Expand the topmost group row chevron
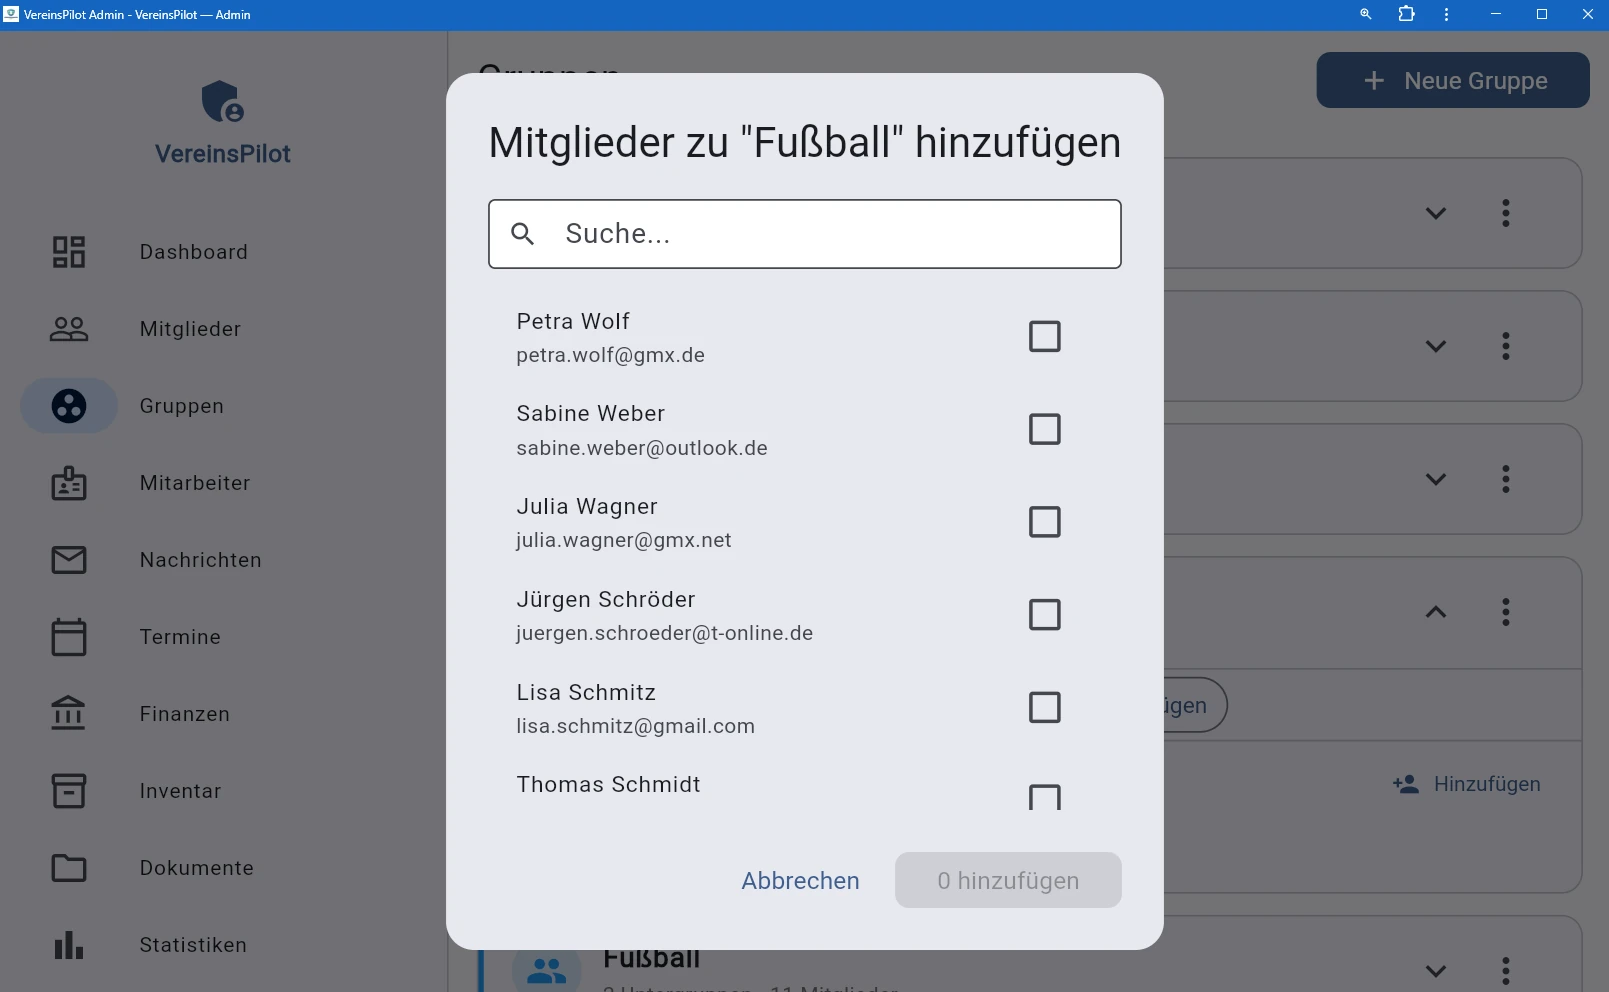The image size is (1609, 992). (x=1437, y=213)
